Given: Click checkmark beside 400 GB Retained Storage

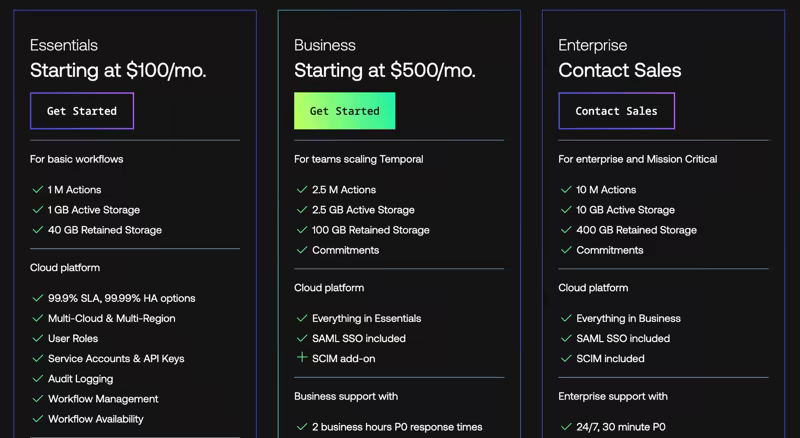Looking at the screenshot, I should 566,230.
